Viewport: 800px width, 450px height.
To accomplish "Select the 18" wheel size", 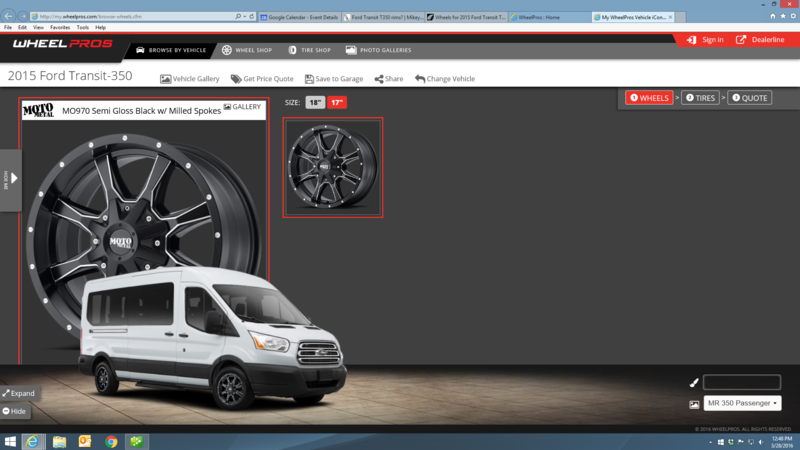I will point(315,103).
